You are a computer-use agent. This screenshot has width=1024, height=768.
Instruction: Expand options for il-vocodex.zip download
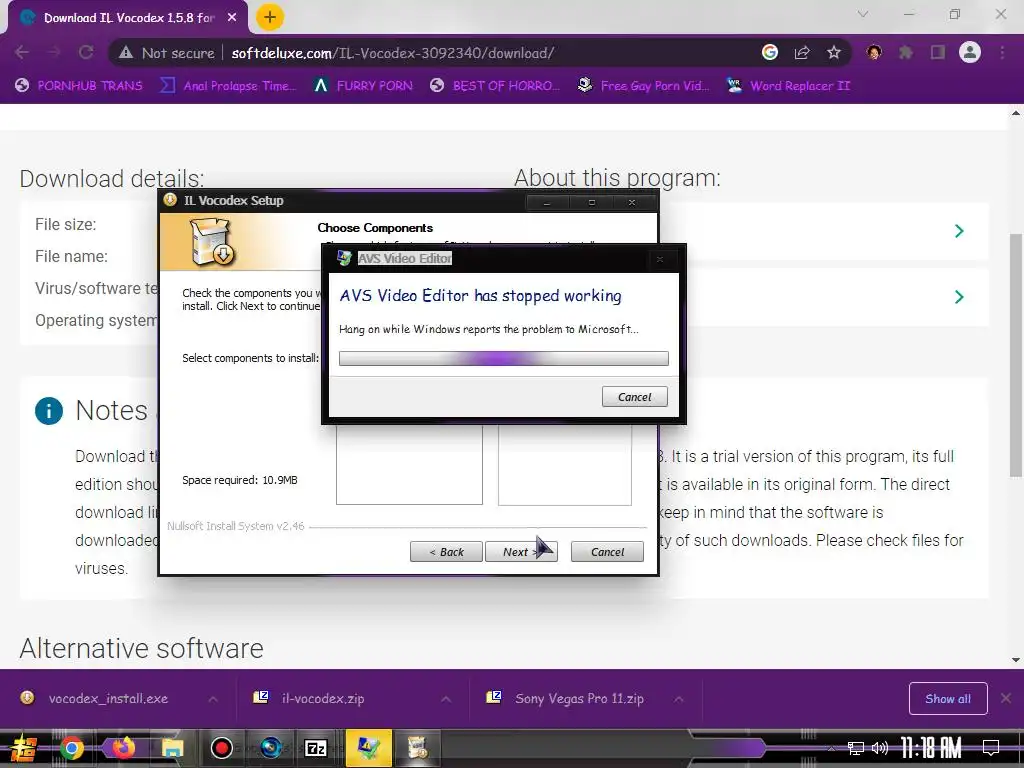[x=446, y=699]
